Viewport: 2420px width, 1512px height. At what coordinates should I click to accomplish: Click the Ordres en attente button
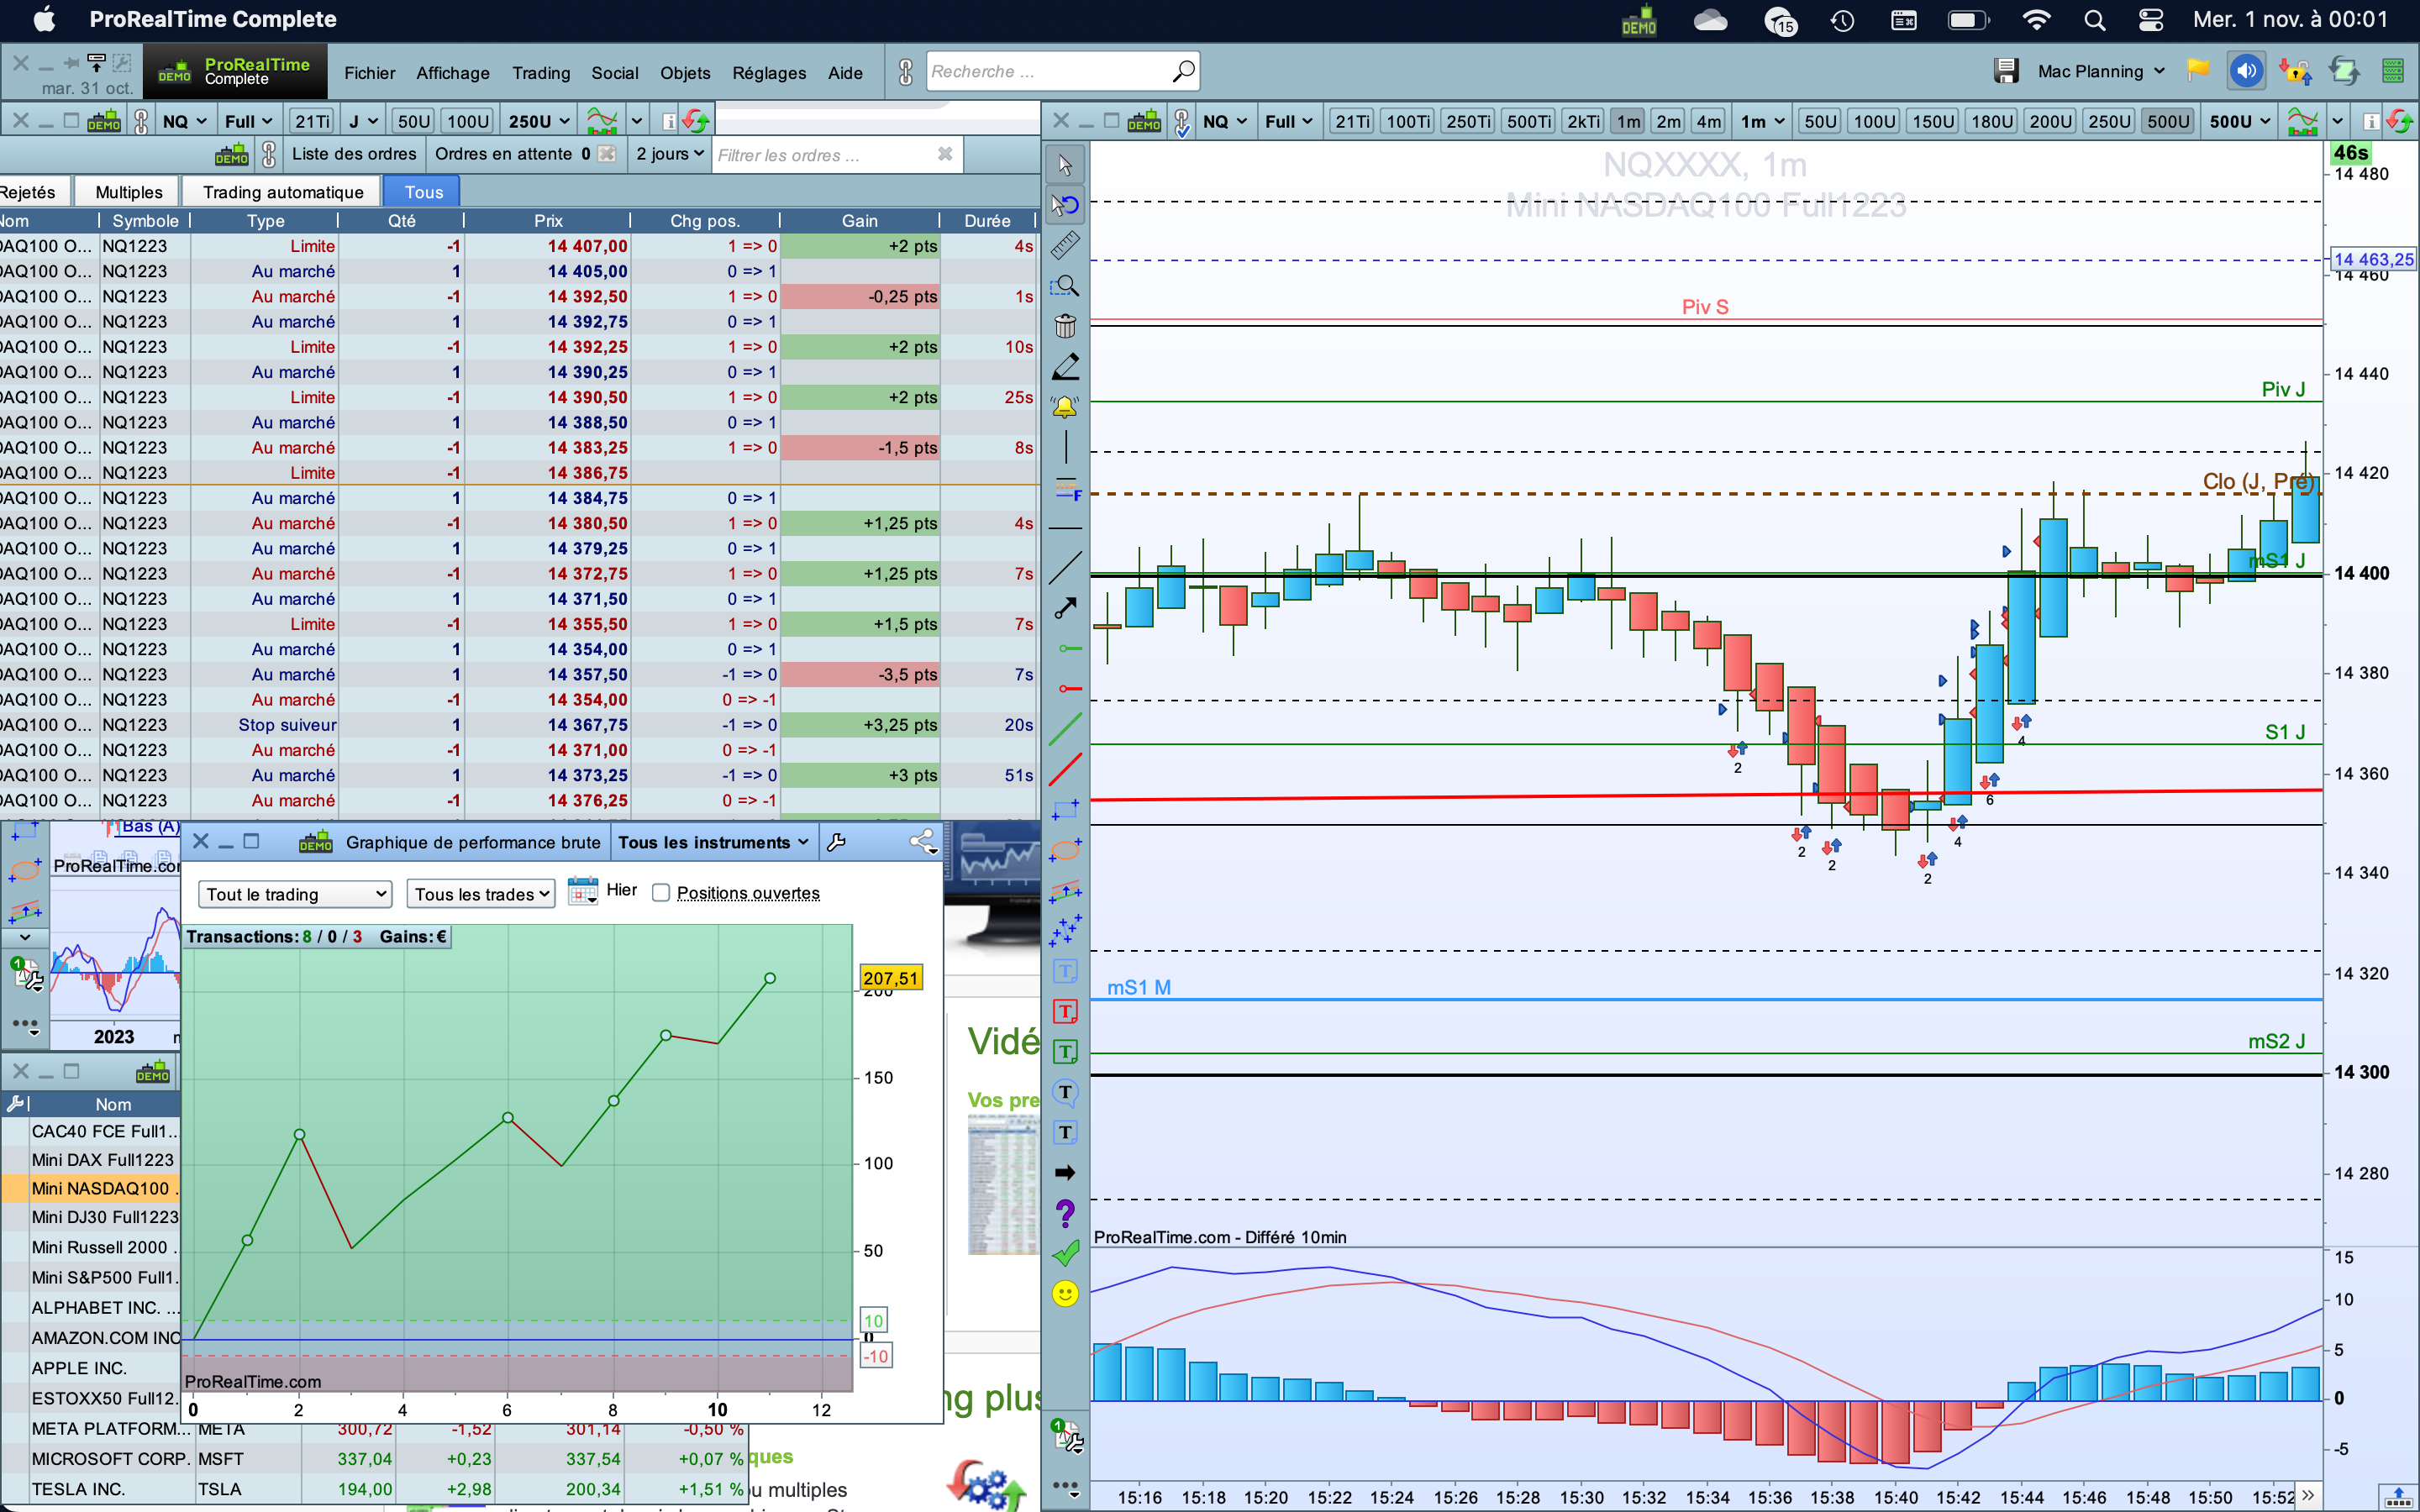[x=503, y=154]
